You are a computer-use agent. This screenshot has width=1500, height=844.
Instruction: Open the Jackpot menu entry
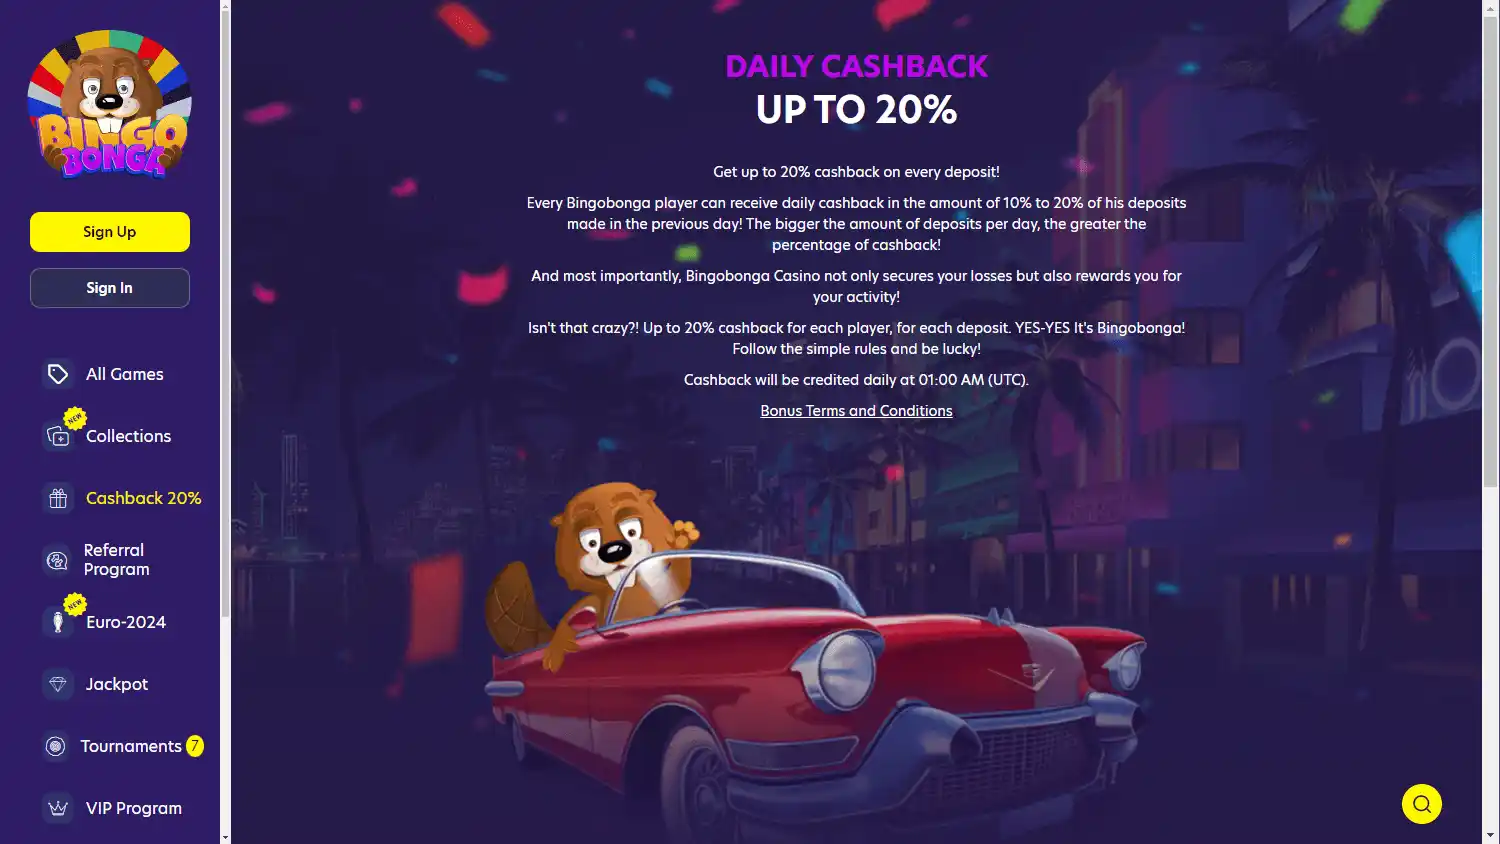click(x=117, y=684)
